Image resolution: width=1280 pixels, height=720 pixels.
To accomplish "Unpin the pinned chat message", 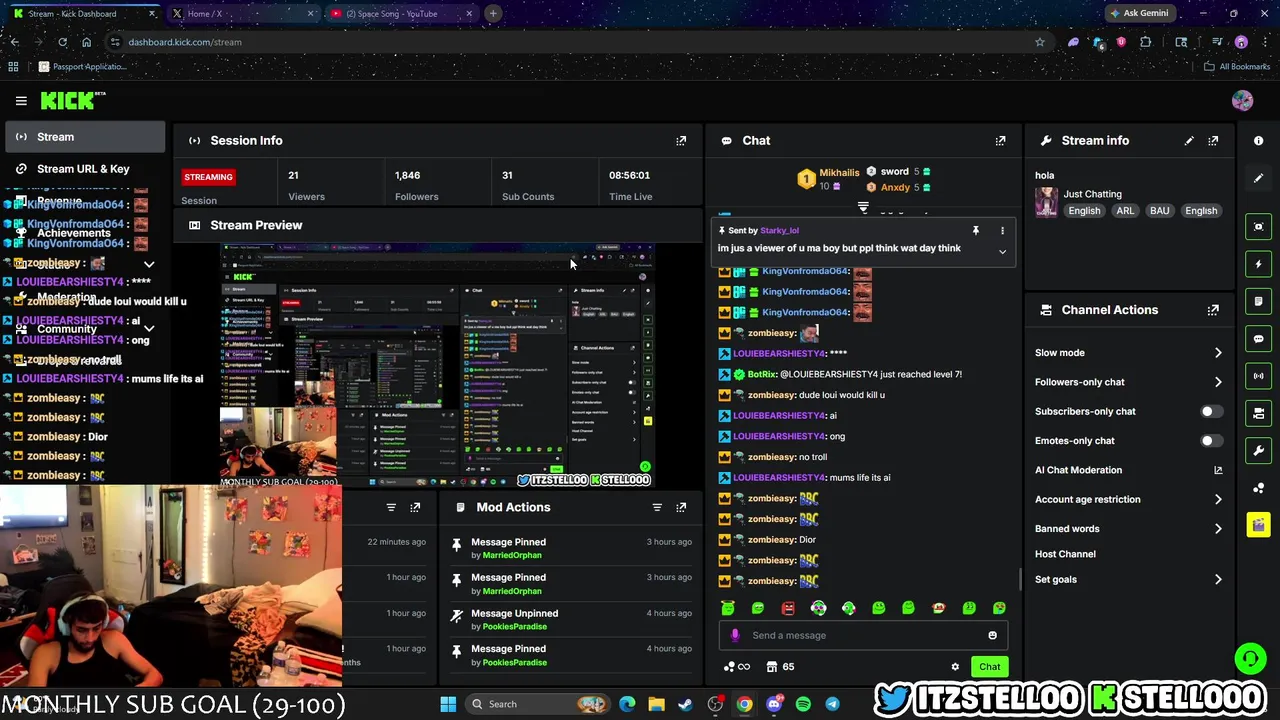I will [976, 231].
